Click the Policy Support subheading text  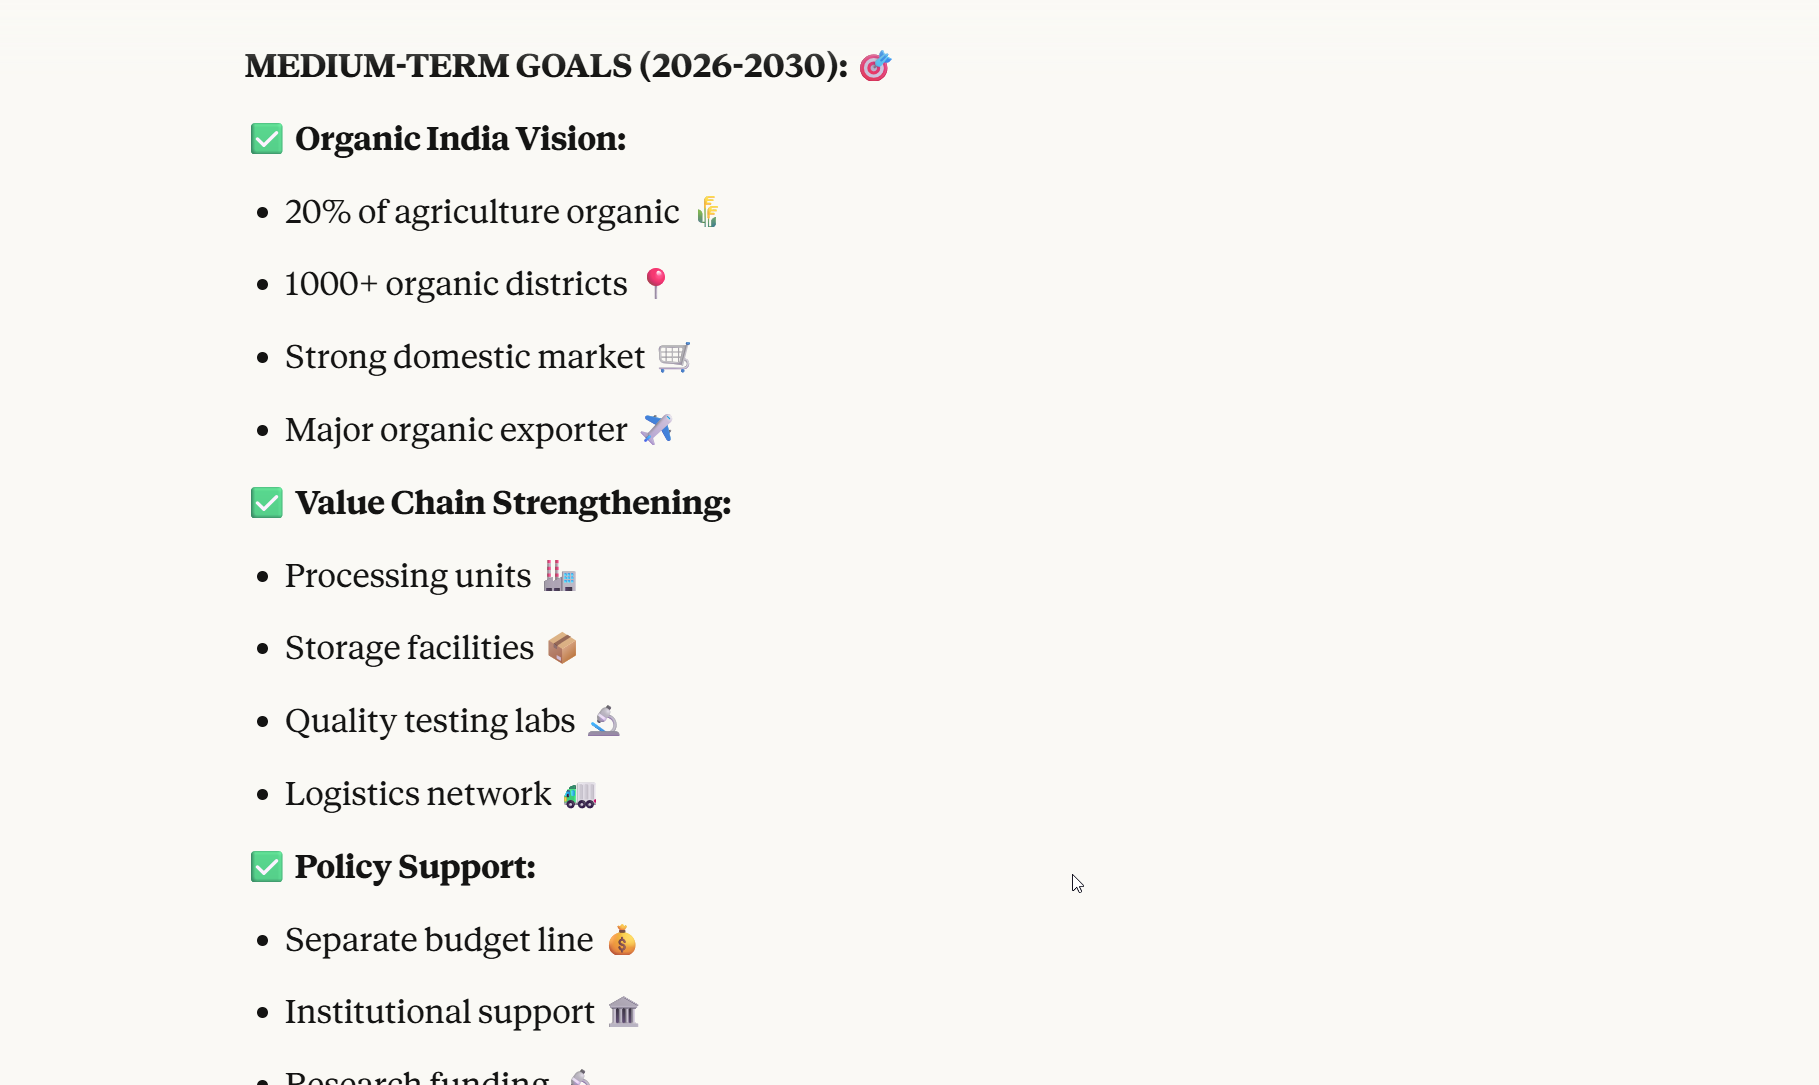[415, 867]
